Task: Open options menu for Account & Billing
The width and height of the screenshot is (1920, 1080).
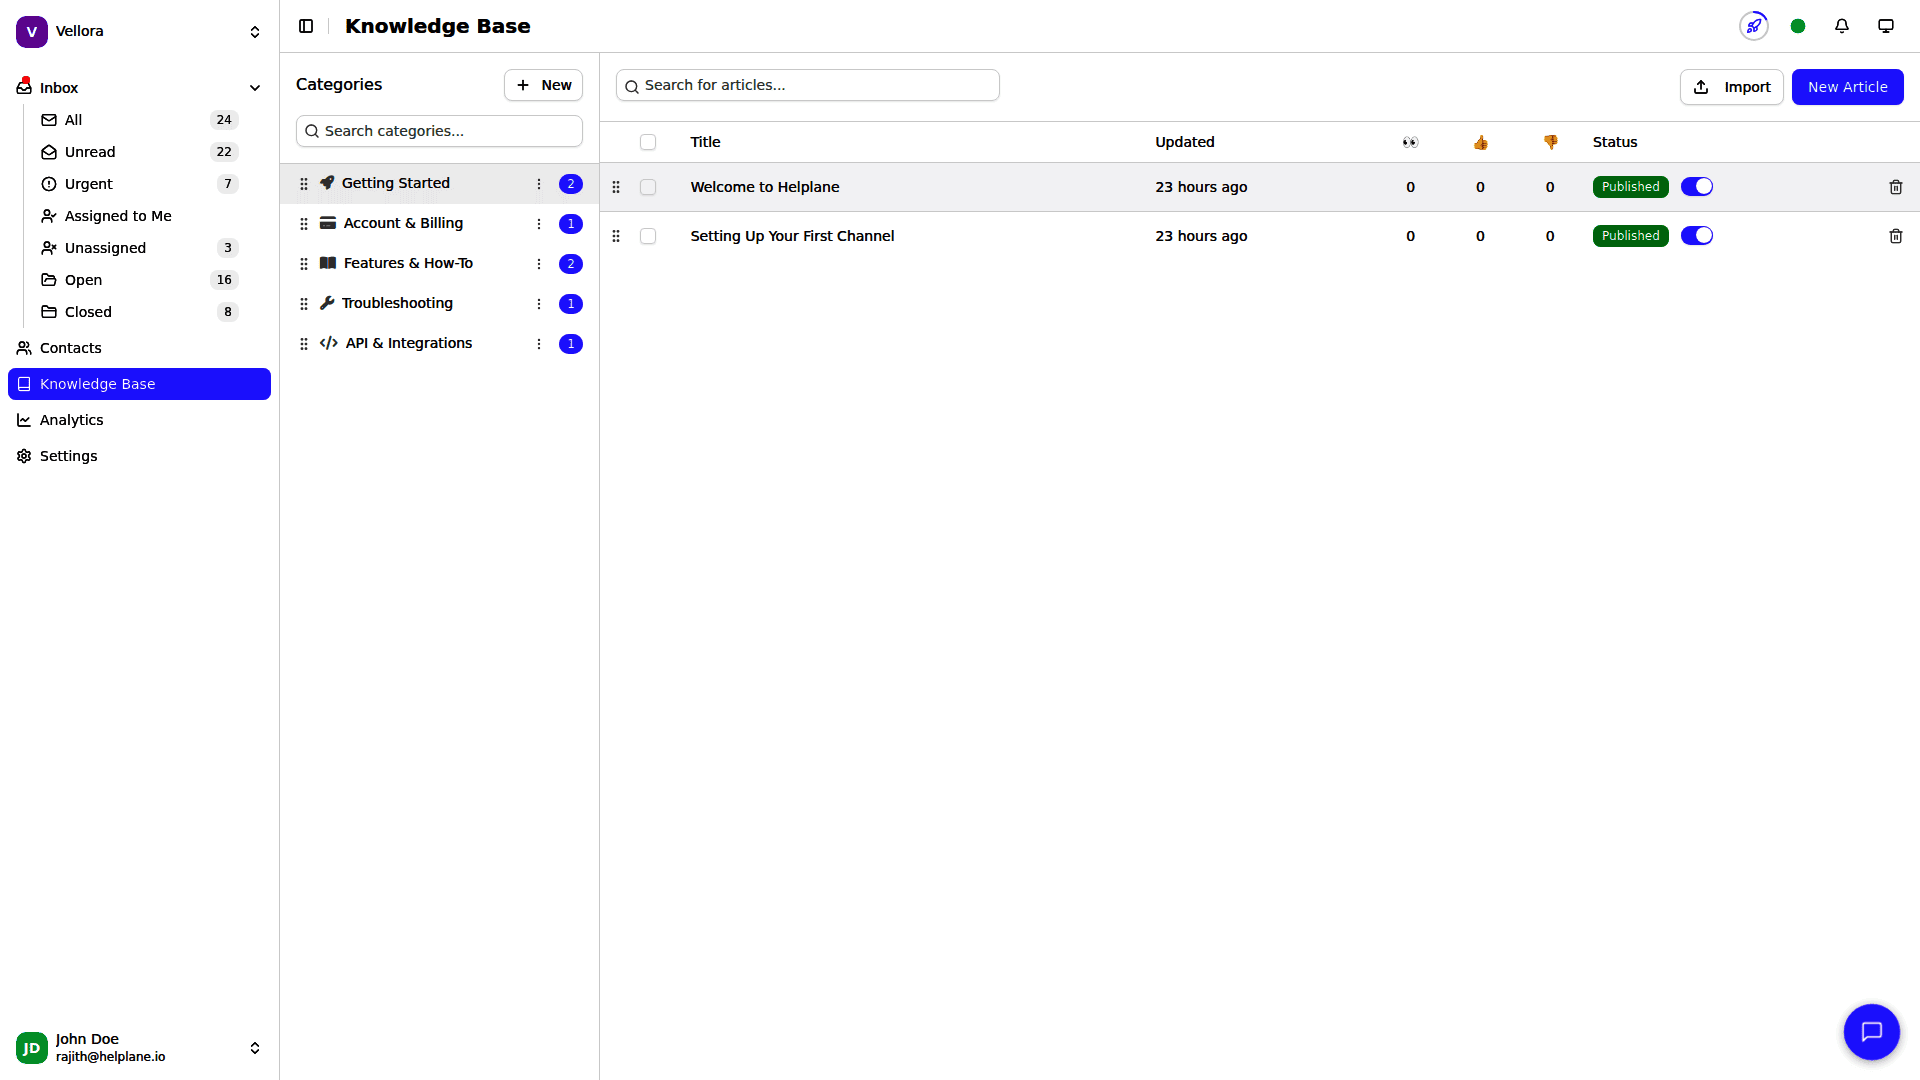Action: click(x=538, y=224)
